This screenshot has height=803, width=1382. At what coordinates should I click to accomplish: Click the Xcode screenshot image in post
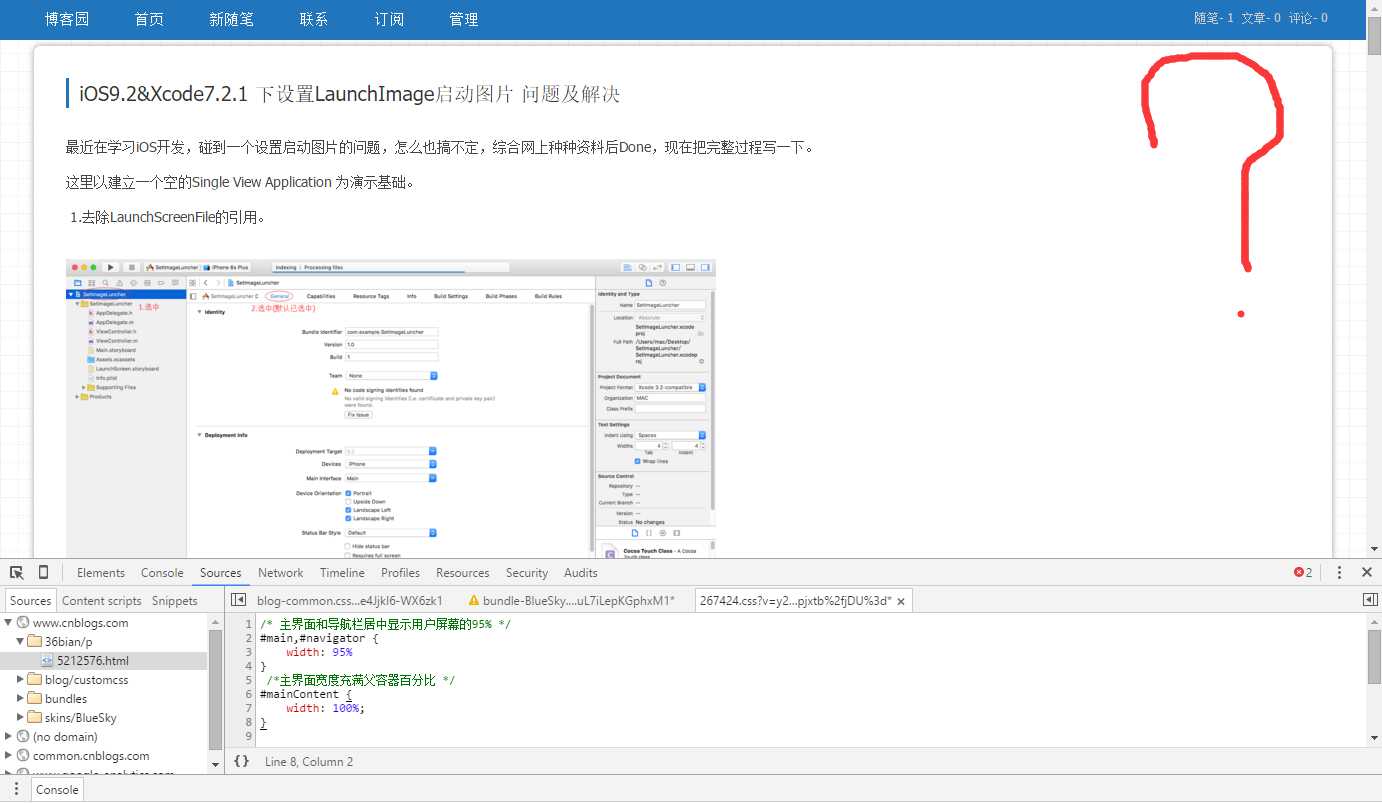click(x=391, y=408)
